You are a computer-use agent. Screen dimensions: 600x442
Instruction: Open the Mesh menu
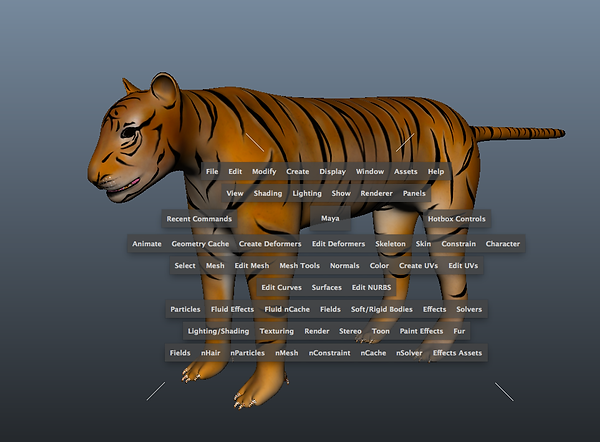(x=215, y=266)
